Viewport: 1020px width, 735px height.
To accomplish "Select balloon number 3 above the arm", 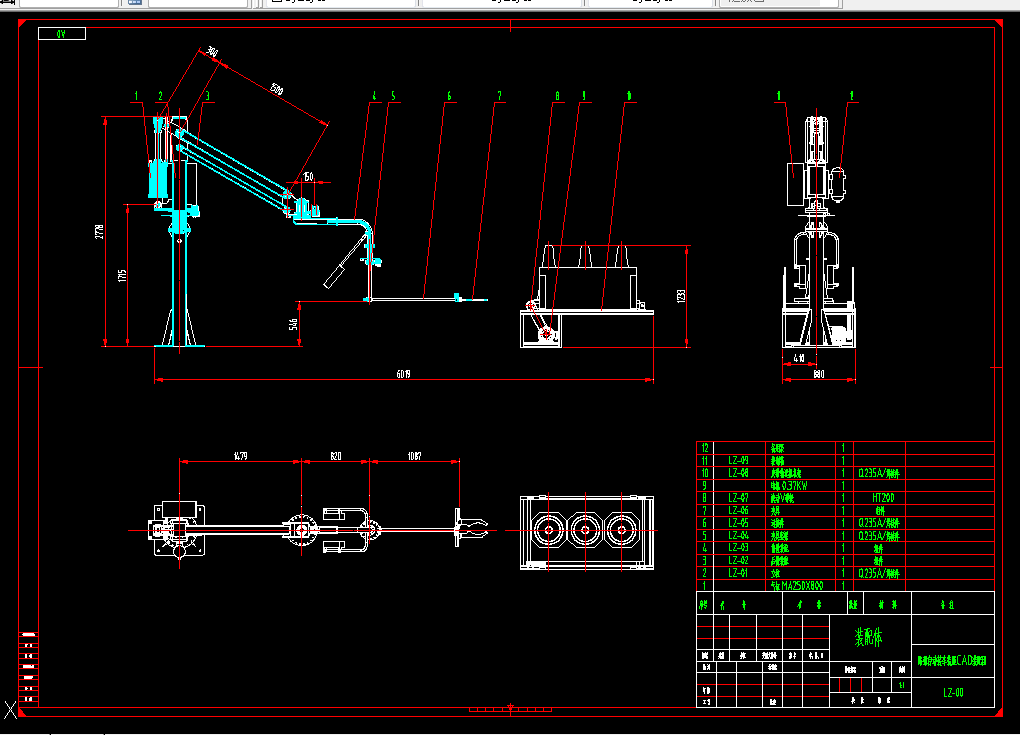I will point(208,96).
